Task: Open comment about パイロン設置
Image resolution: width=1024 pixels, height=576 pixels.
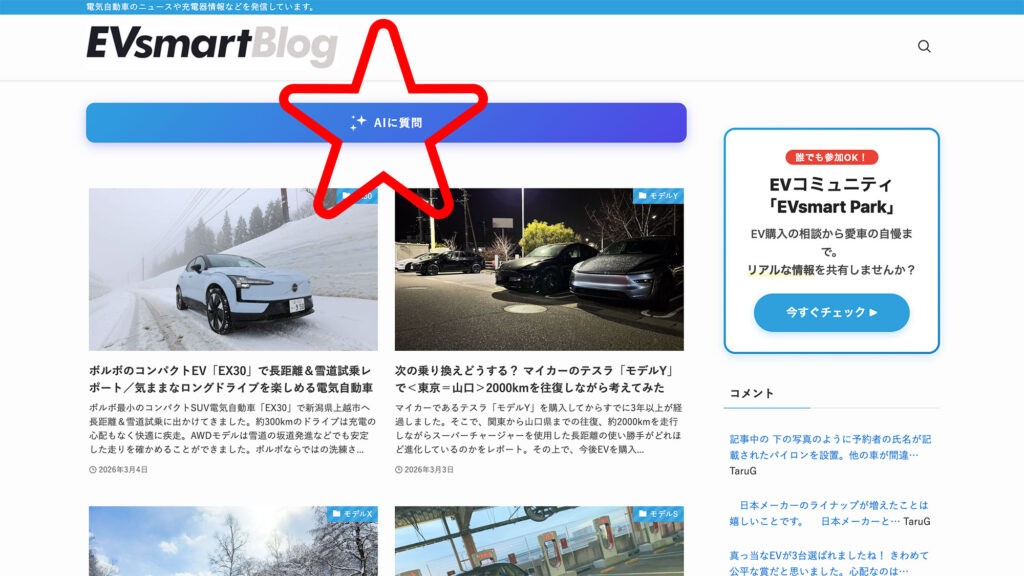Action: (x=830, y=446)
